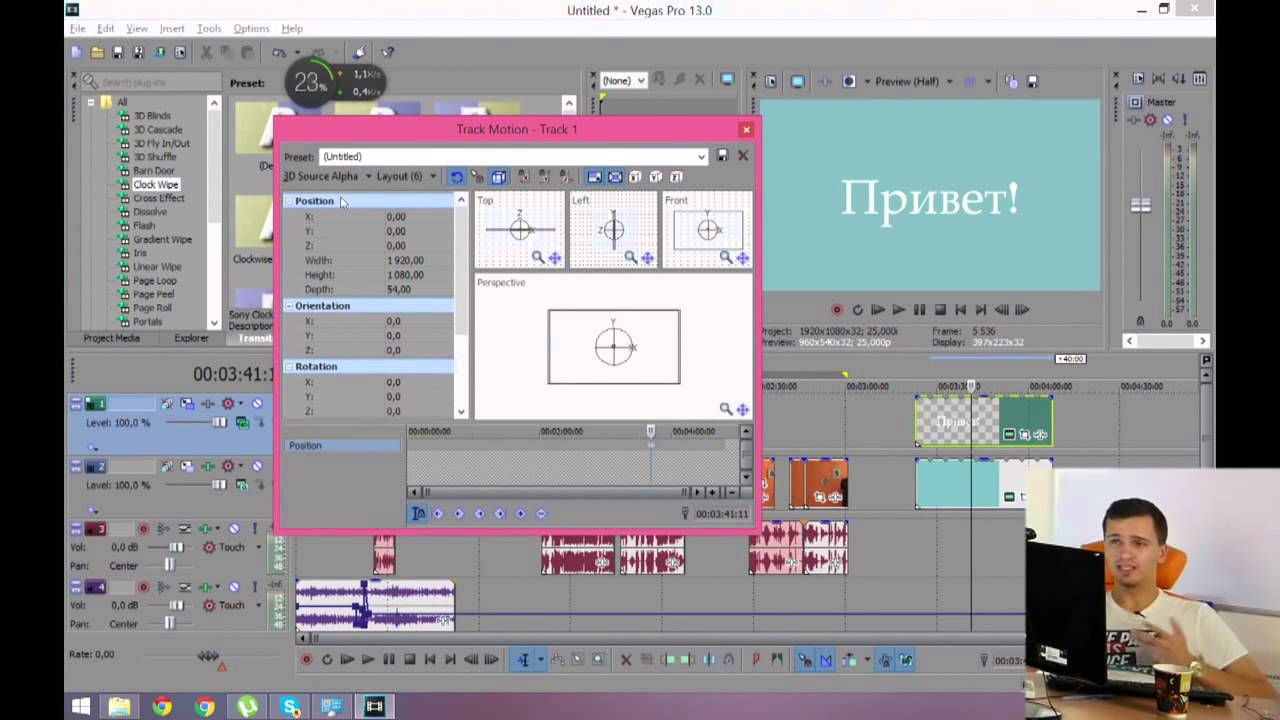Toggle Edit in Object Space icon

pos(498,177)
